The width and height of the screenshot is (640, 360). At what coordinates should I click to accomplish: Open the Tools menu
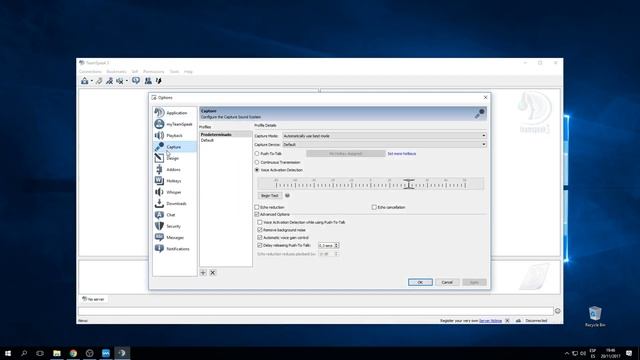[174, 72]
